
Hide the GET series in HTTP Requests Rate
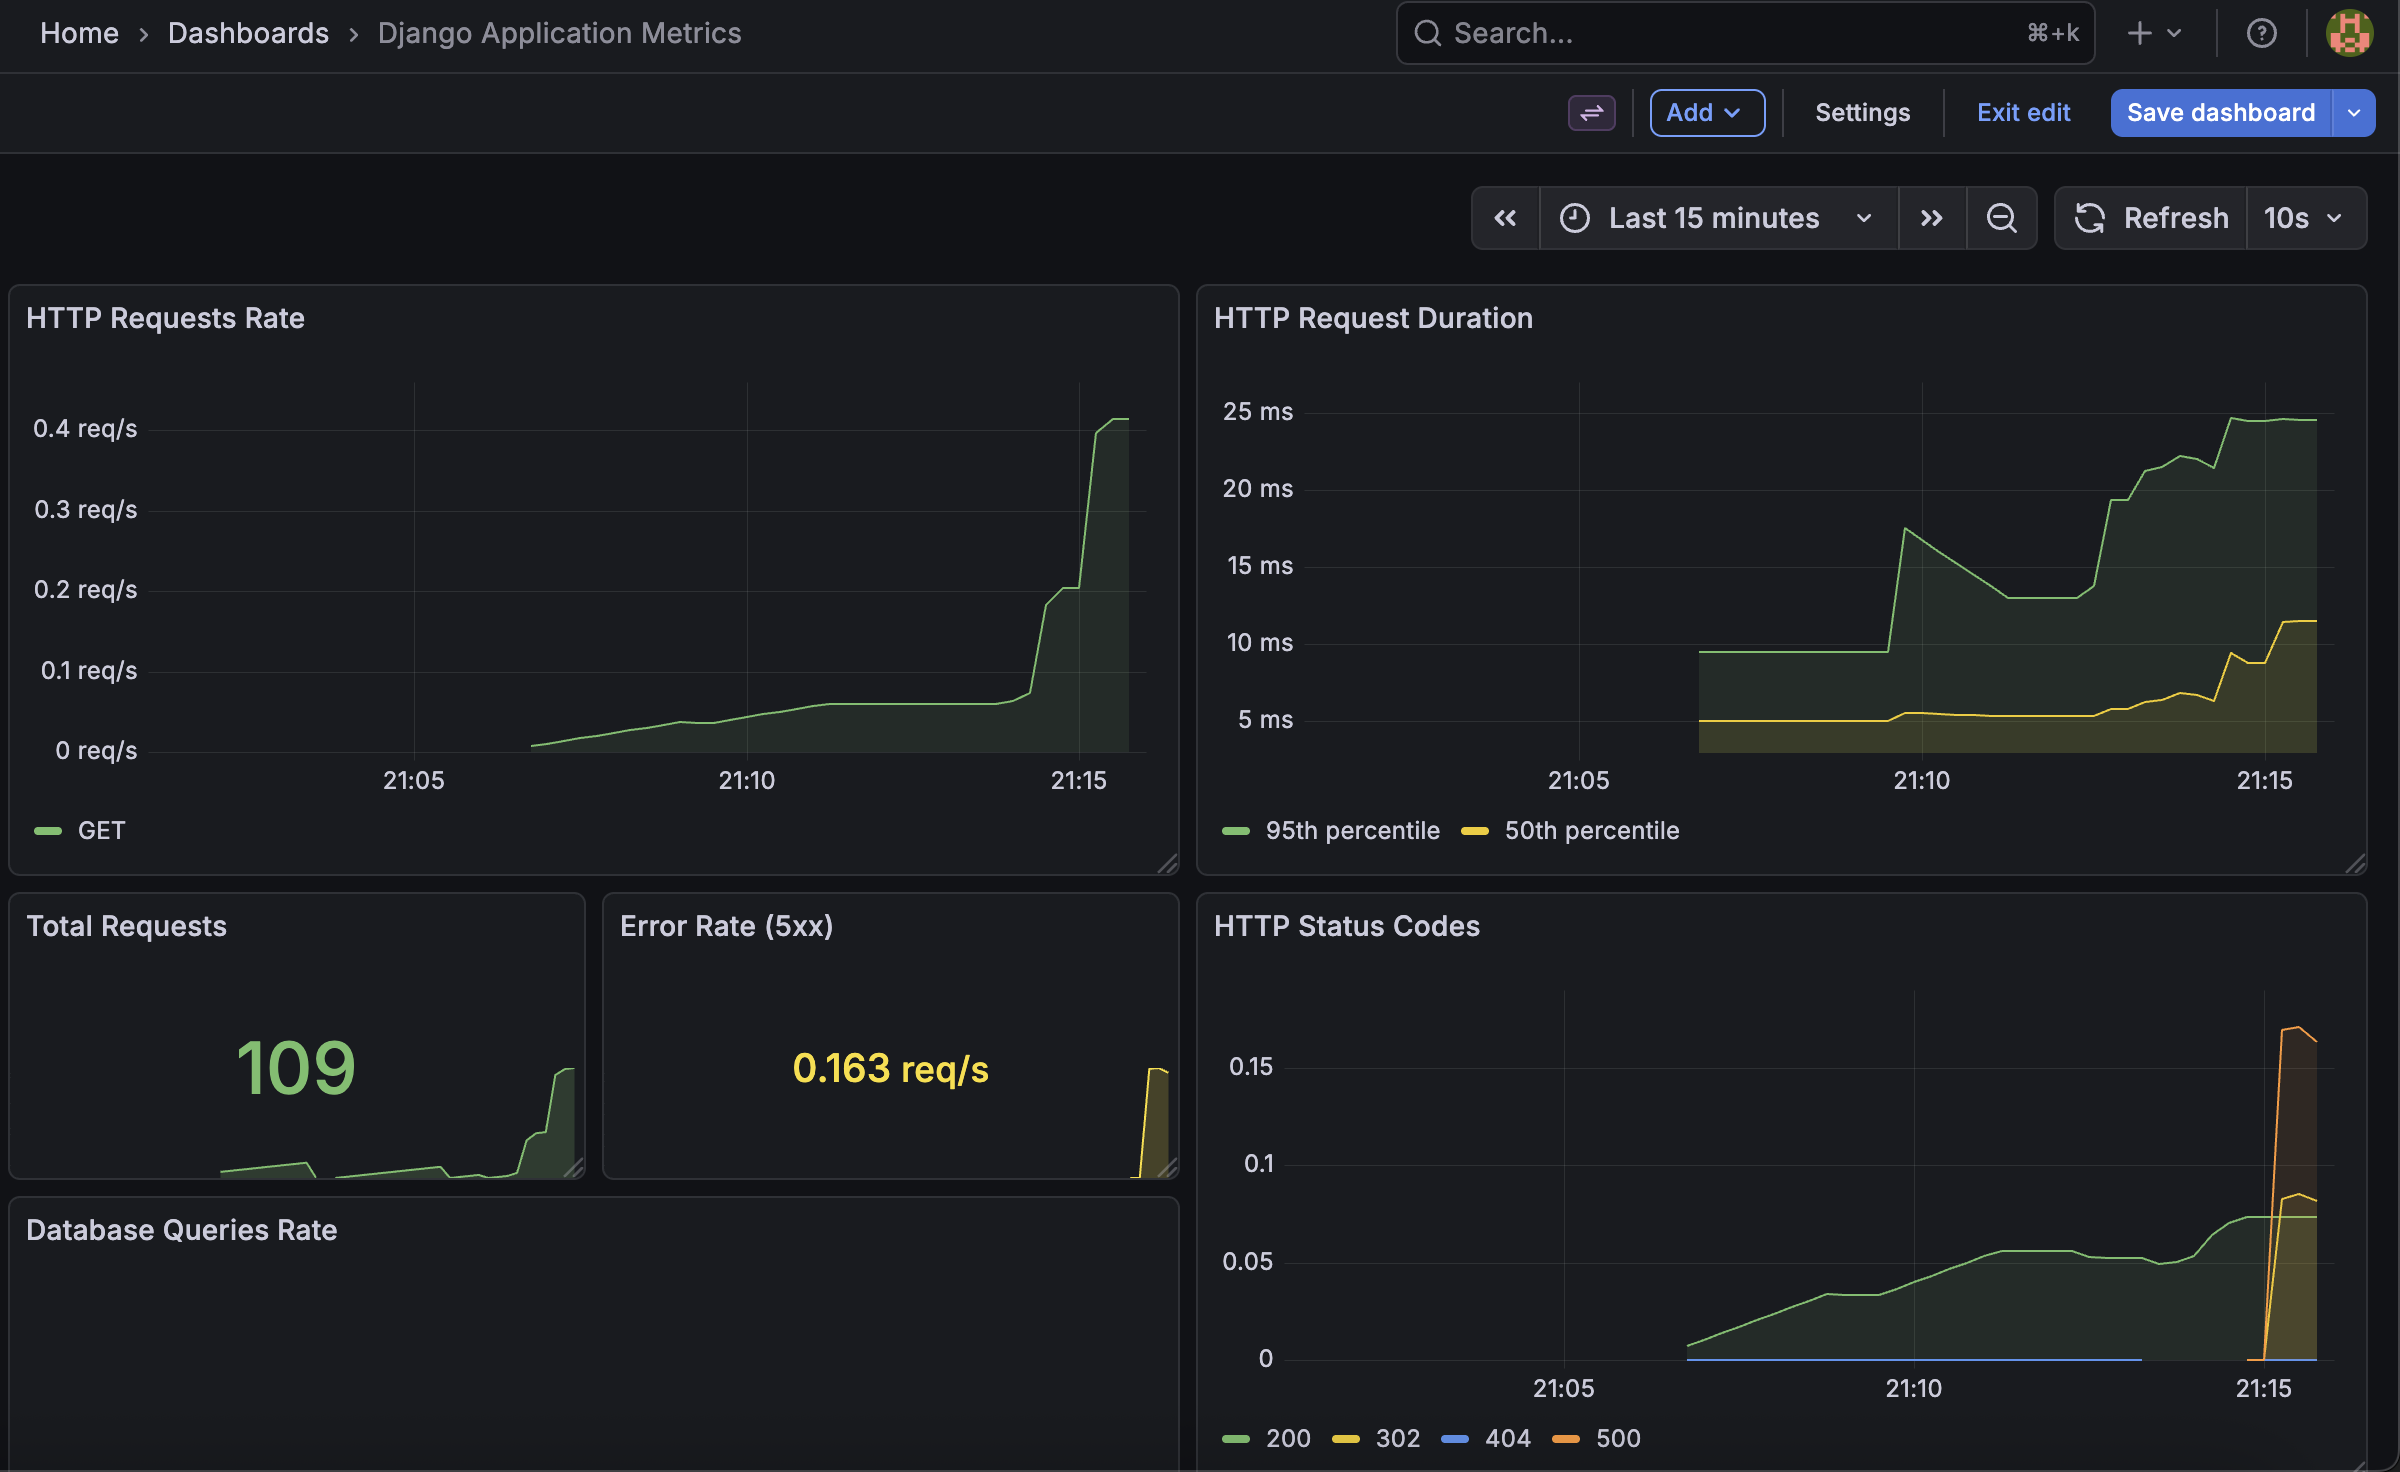coord(100,830)
